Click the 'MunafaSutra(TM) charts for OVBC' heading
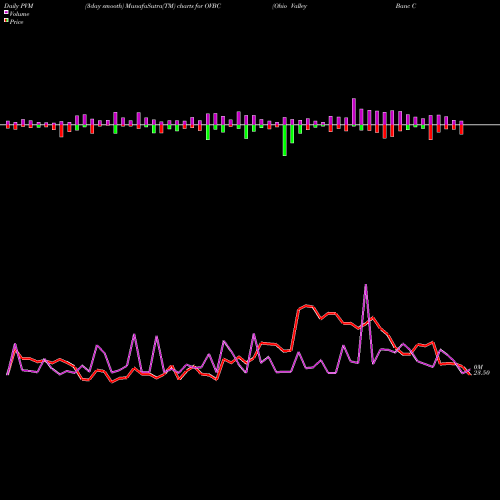 click(x=173, y=6)
